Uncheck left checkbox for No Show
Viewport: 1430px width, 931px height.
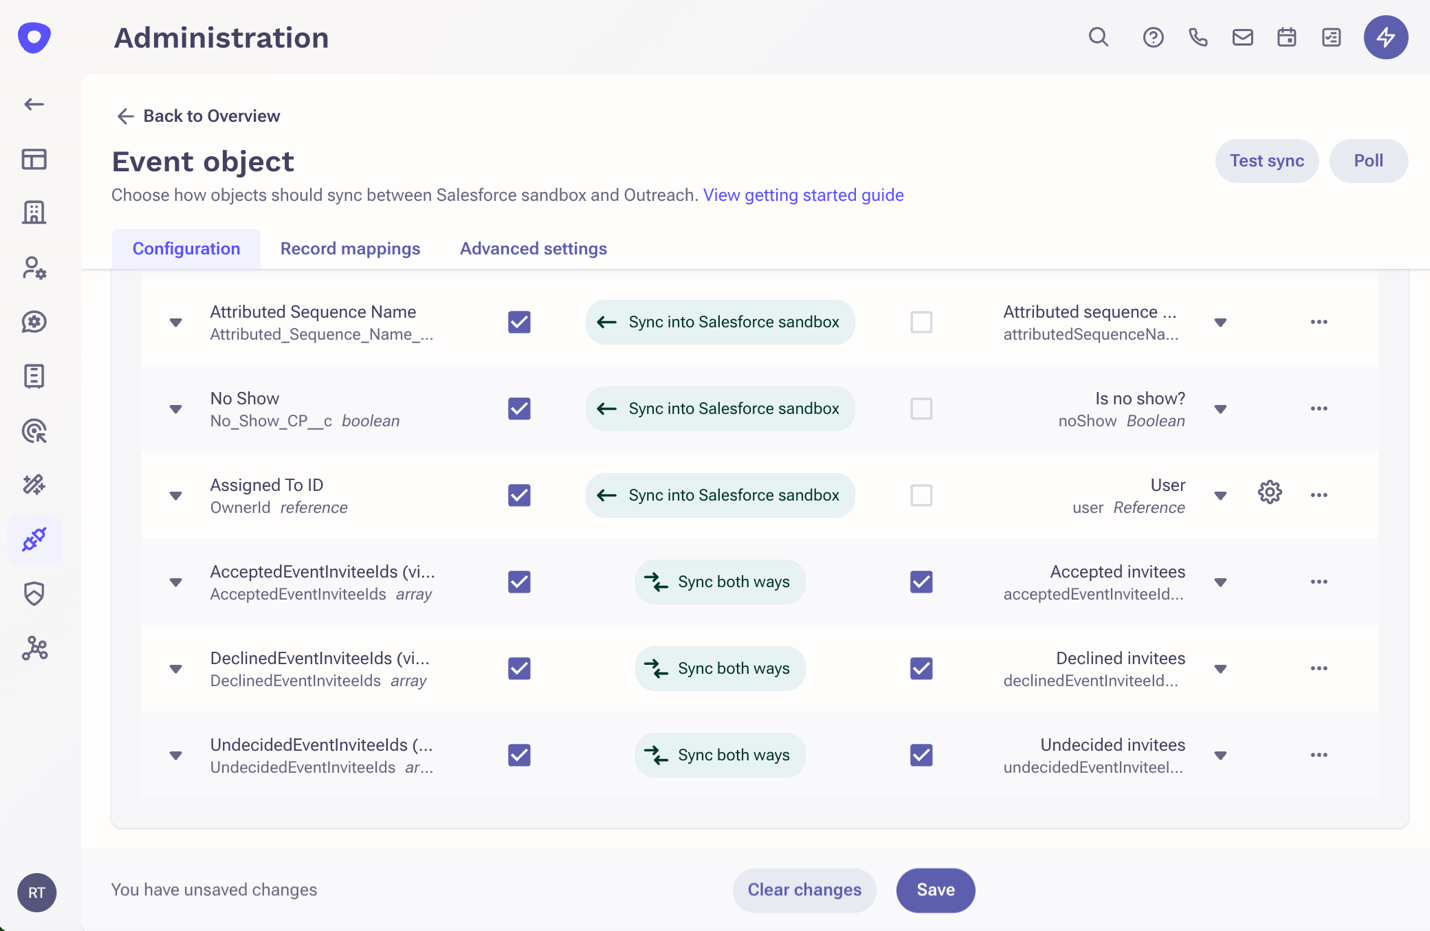click(x=519, y=408)
